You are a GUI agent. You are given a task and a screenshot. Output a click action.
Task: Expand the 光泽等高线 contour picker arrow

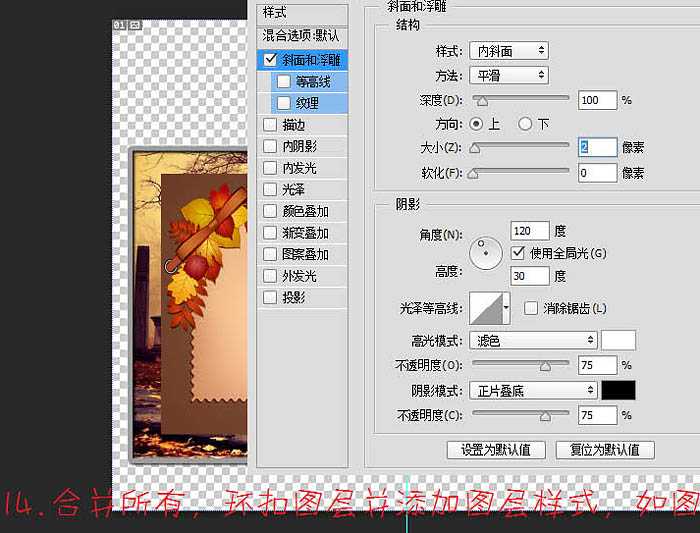(506, 308)
